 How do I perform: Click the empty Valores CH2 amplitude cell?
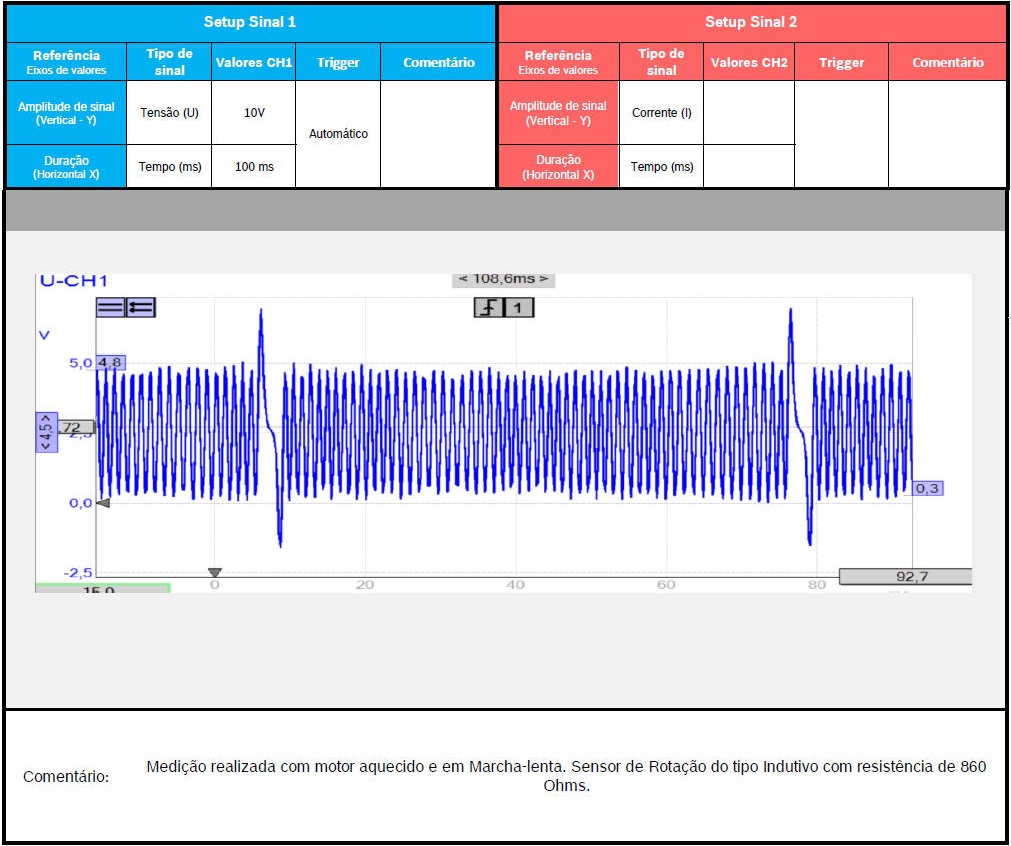pos(748,113)
